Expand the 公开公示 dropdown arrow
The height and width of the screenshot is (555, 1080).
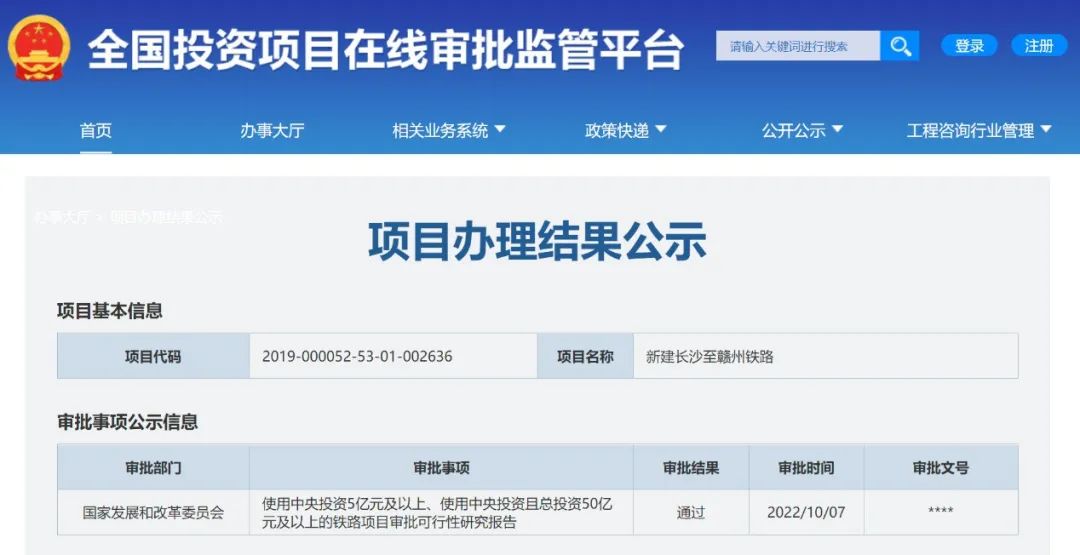click(x=838, y=129)
